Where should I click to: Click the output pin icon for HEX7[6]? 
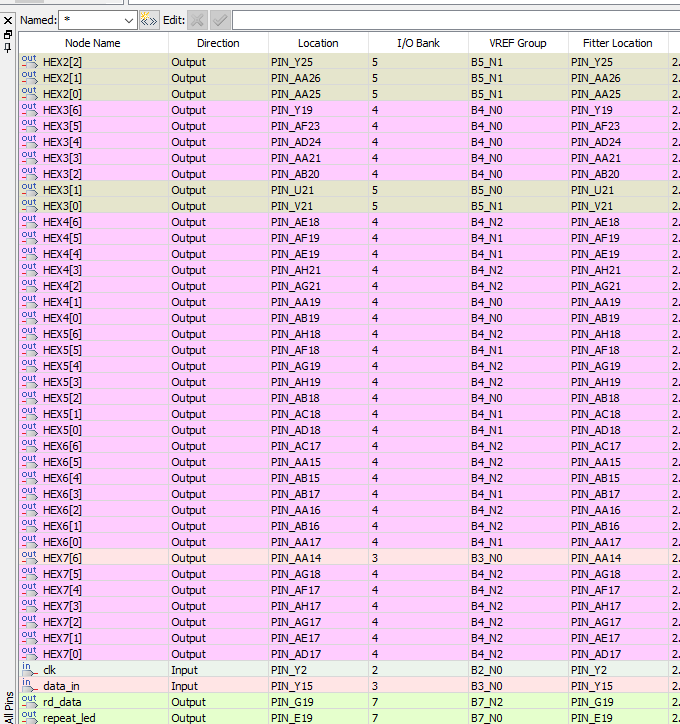[x=30, y=558]
